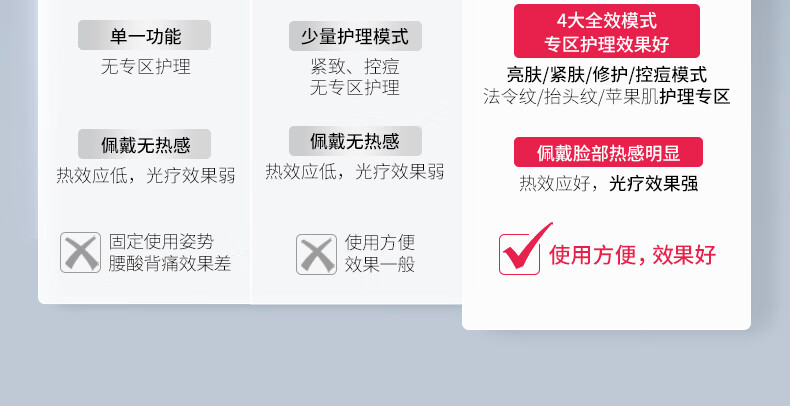Click 紧致、控痘 text in middle column
The height and width of the screenshot is (406, 790).
(x=355, y=66)
